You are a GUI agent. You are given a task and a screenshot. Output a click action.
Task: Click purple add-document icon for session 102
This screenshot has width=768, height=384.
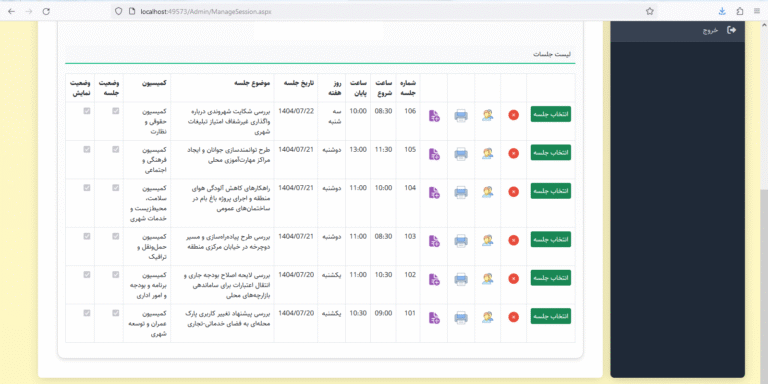(434, 279)
